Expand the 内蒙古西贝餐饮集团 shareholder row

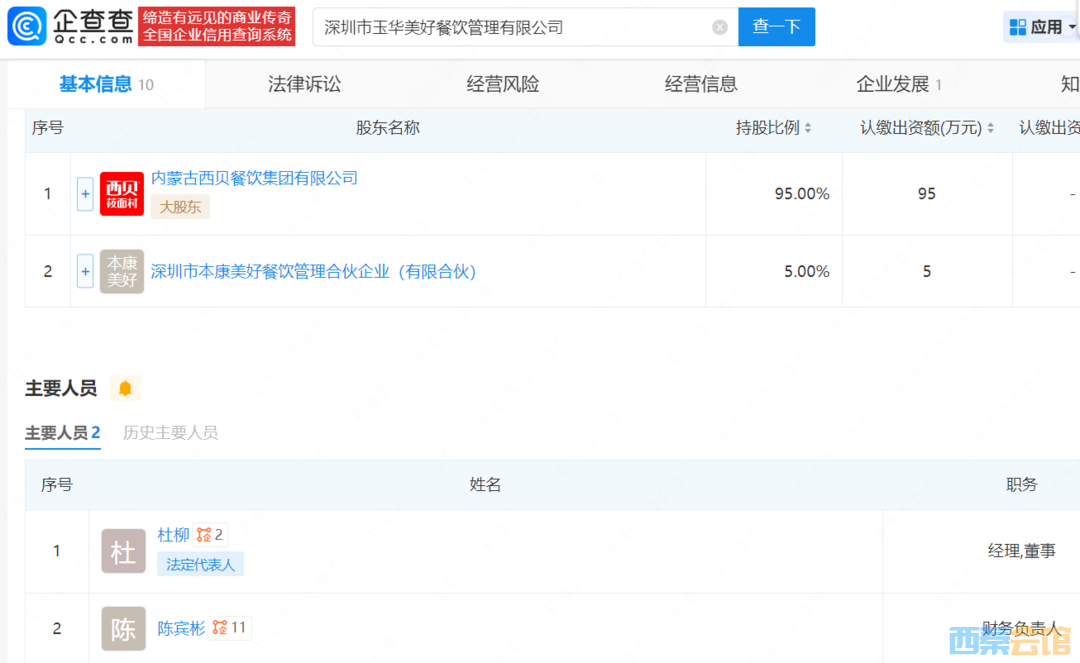(85, 193)
